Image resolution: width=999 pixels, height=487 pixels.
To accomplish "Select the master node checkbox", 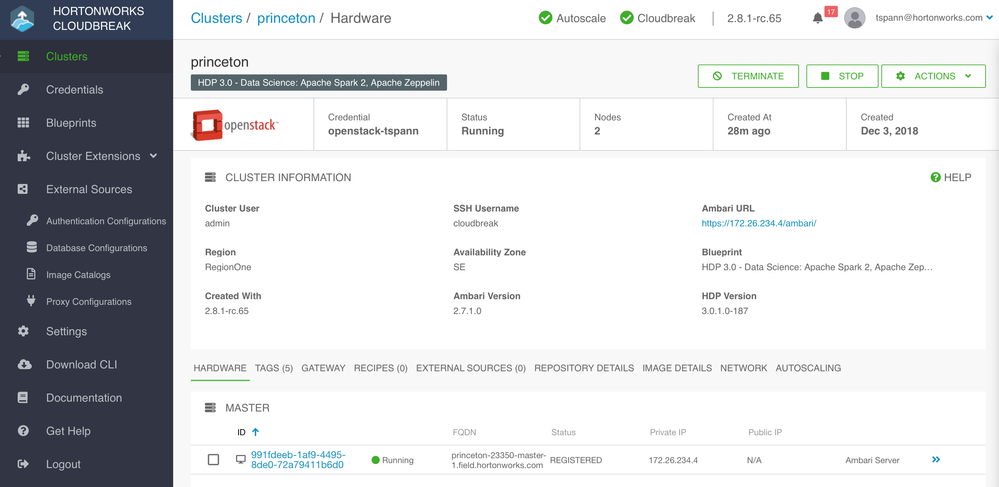I will coord(213,460).
